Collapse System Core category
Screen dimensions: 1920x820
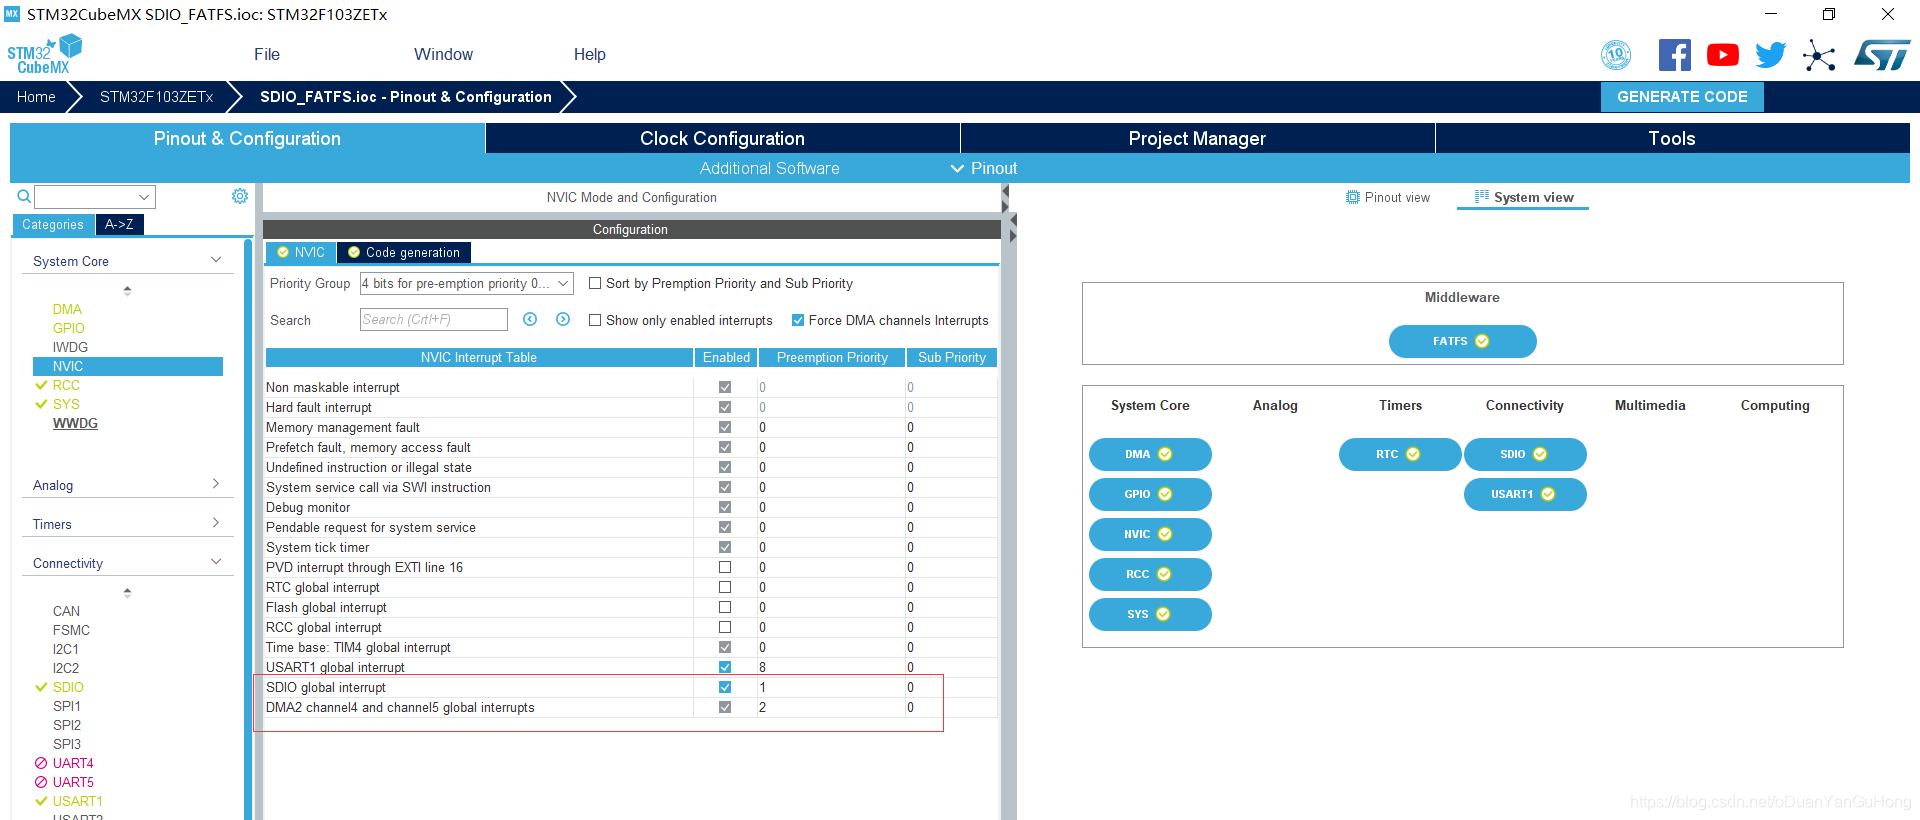point(216,260)
